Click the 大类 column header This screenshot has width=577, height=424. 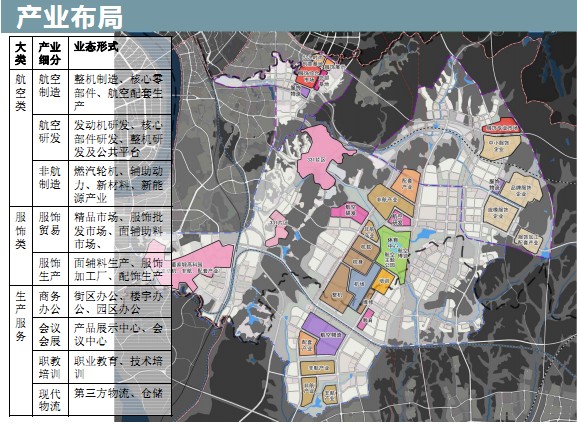tap(21, 53)
